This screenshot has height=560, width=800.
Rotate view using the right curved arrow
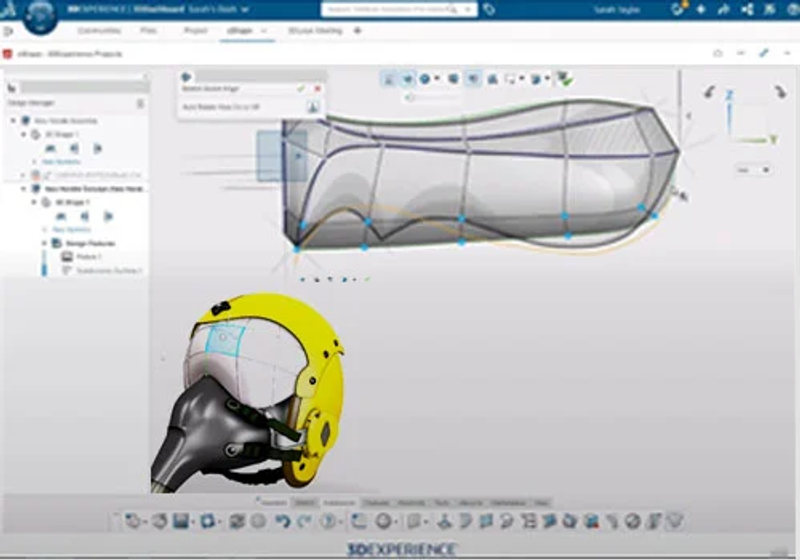pyautogui.click(x=780, y=92)
